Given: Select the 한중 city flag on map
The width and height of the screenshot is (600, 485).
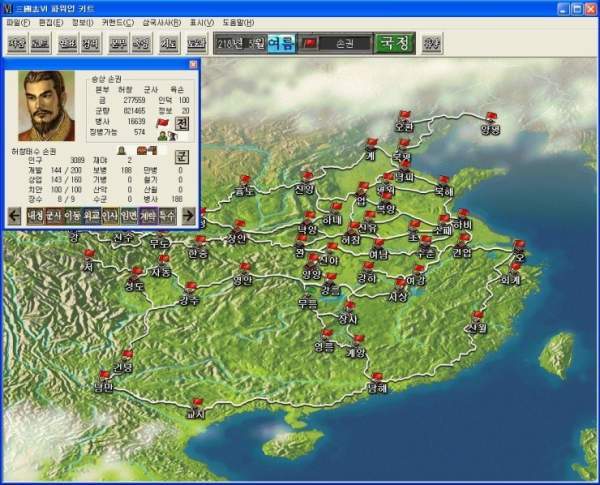Looking at the screenshot, I should [x=200, y=242].
